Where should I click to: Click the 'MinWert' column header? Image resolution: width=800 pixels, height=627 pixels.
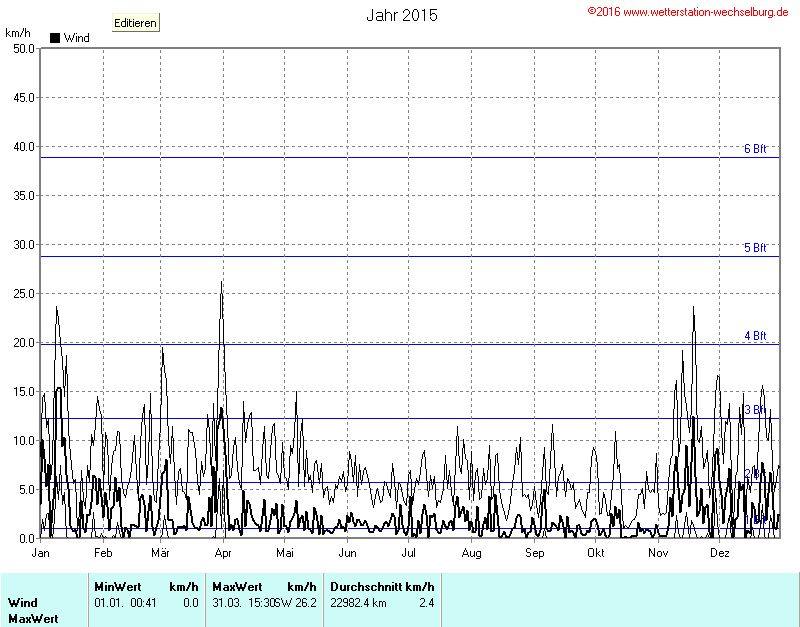tap(118, 587)
